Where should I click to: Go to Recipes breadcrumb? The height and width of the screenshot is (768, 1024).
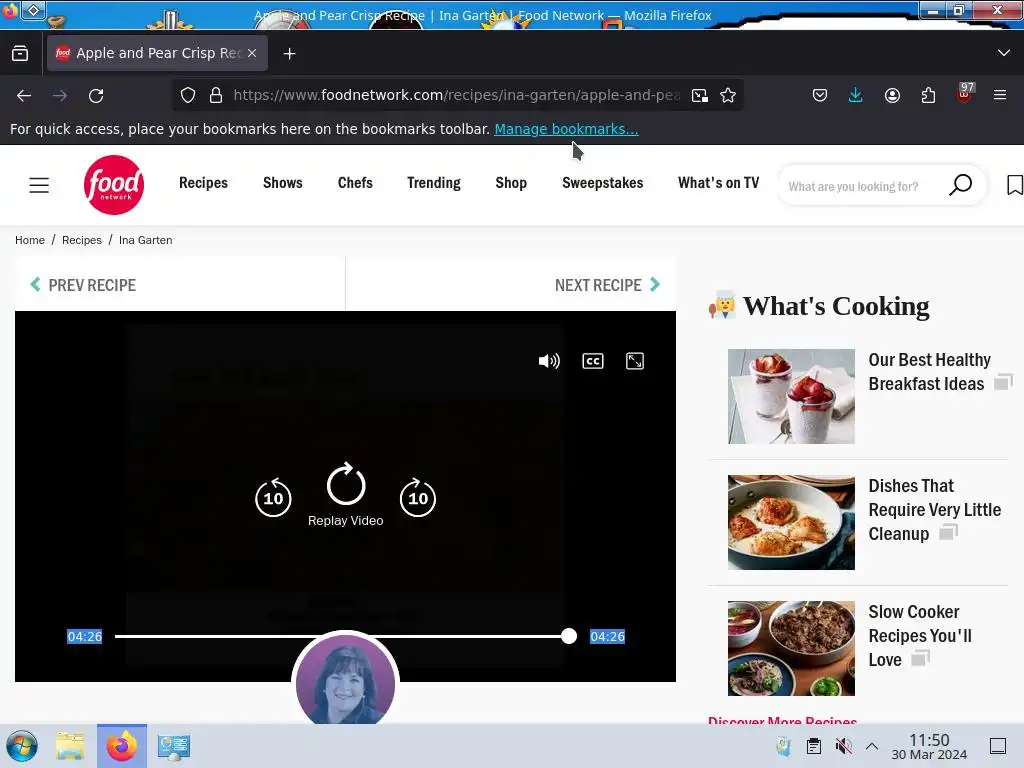82,240
